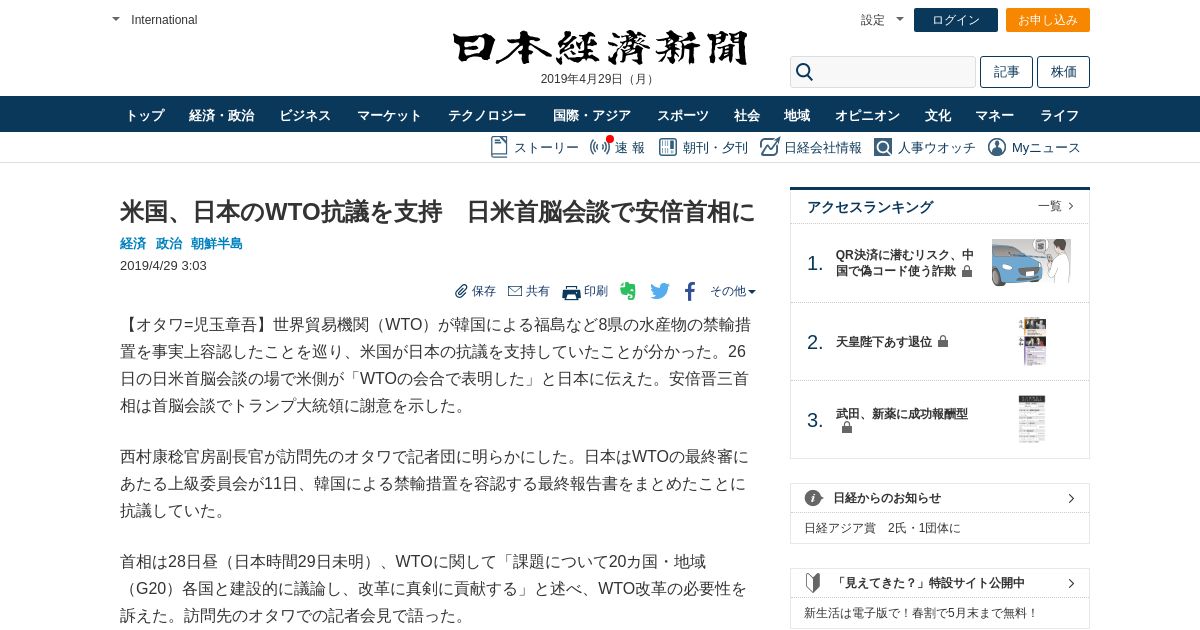Click the 記事 search button

(x=1006, y=72)
